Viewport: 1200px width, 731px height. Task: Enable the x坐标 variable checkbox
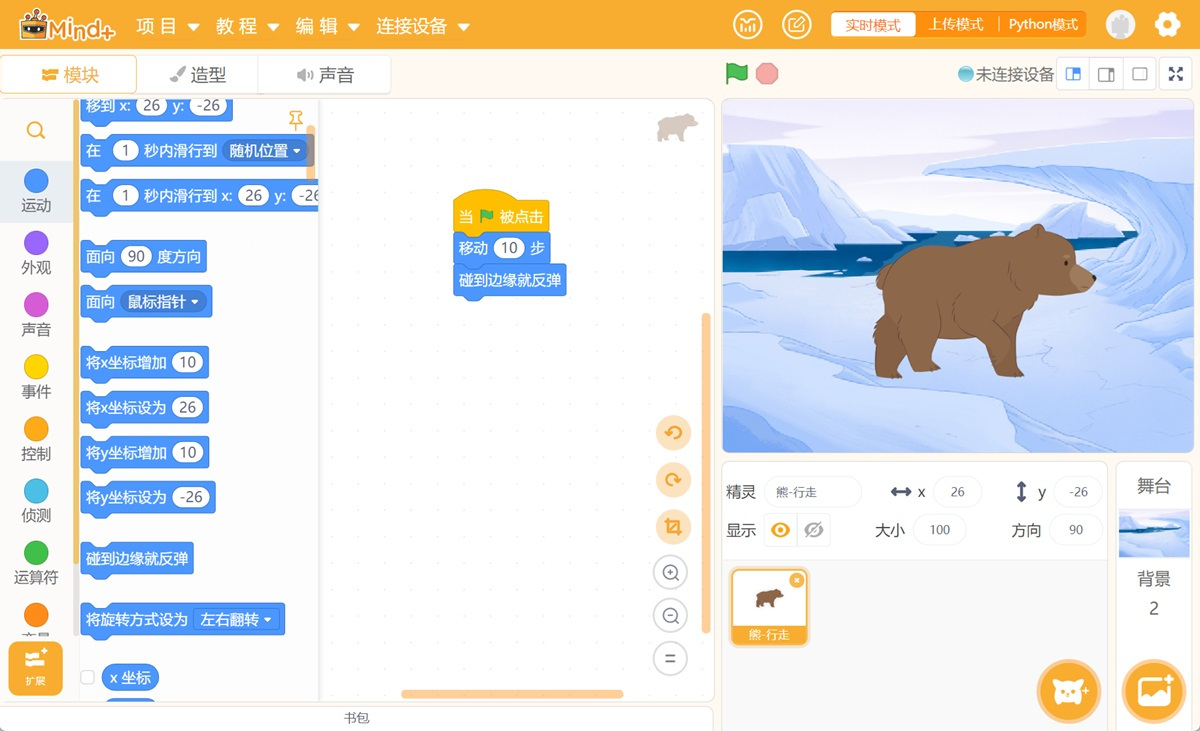[88, 678]
